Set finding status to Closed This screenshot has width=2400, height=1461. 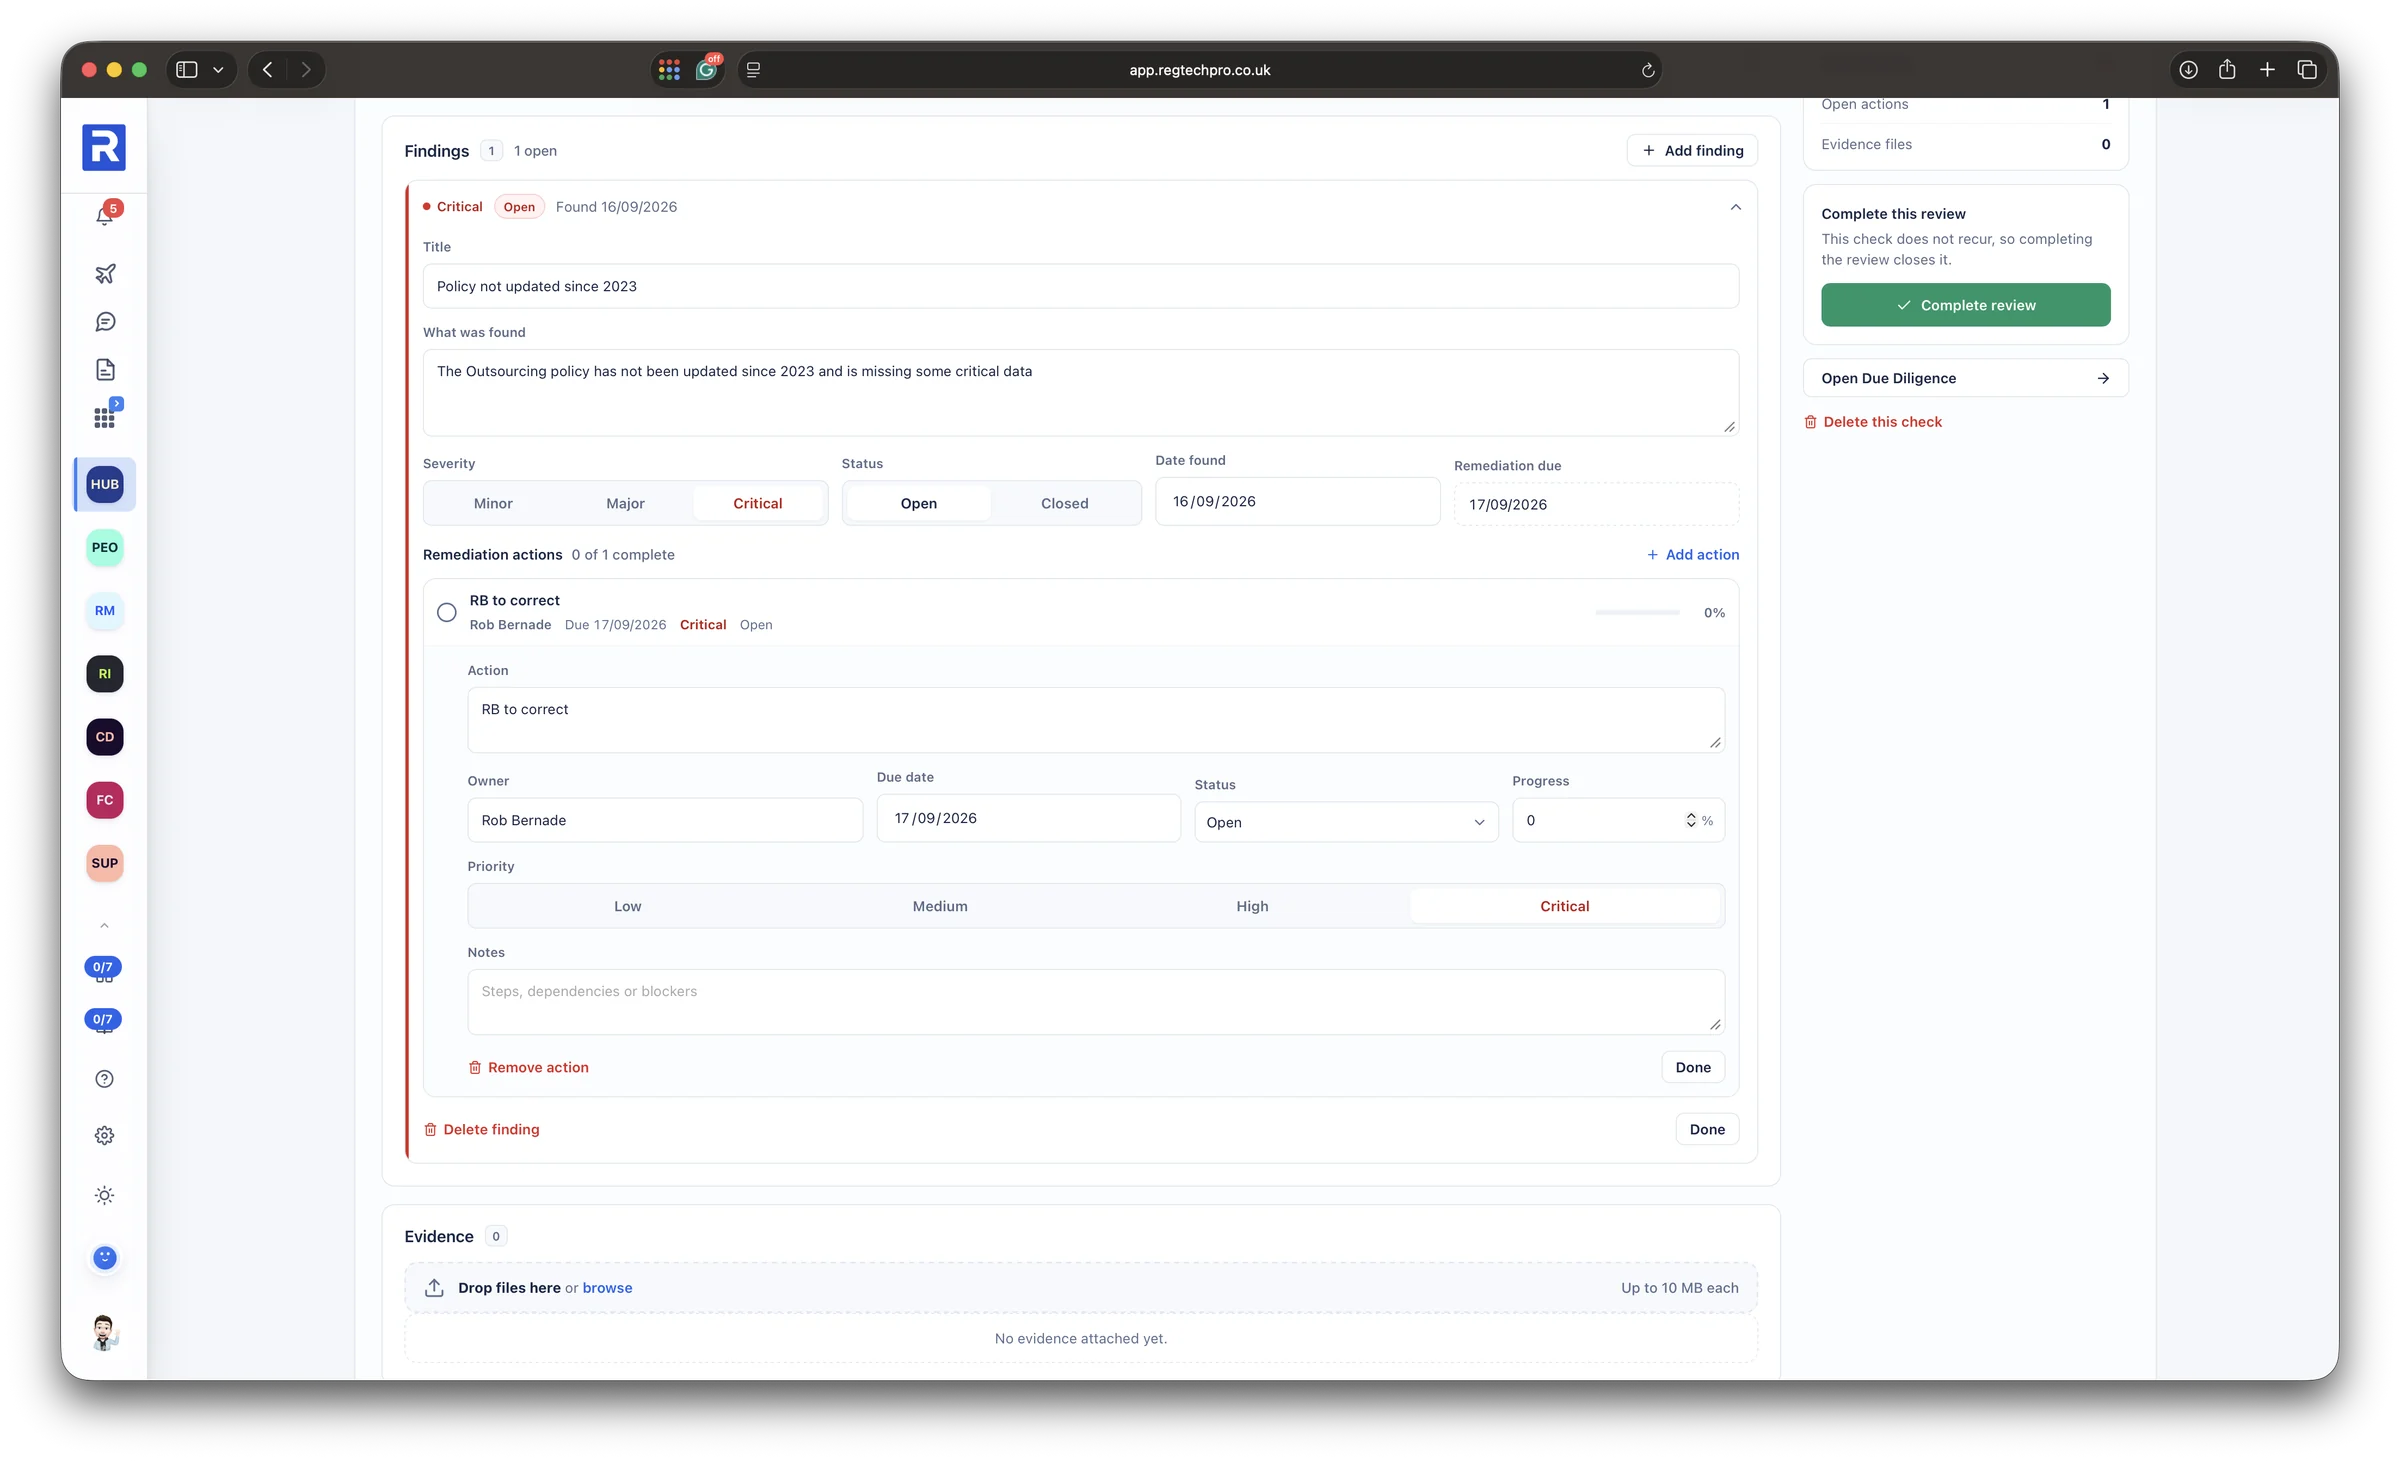tap(1064, 503)
